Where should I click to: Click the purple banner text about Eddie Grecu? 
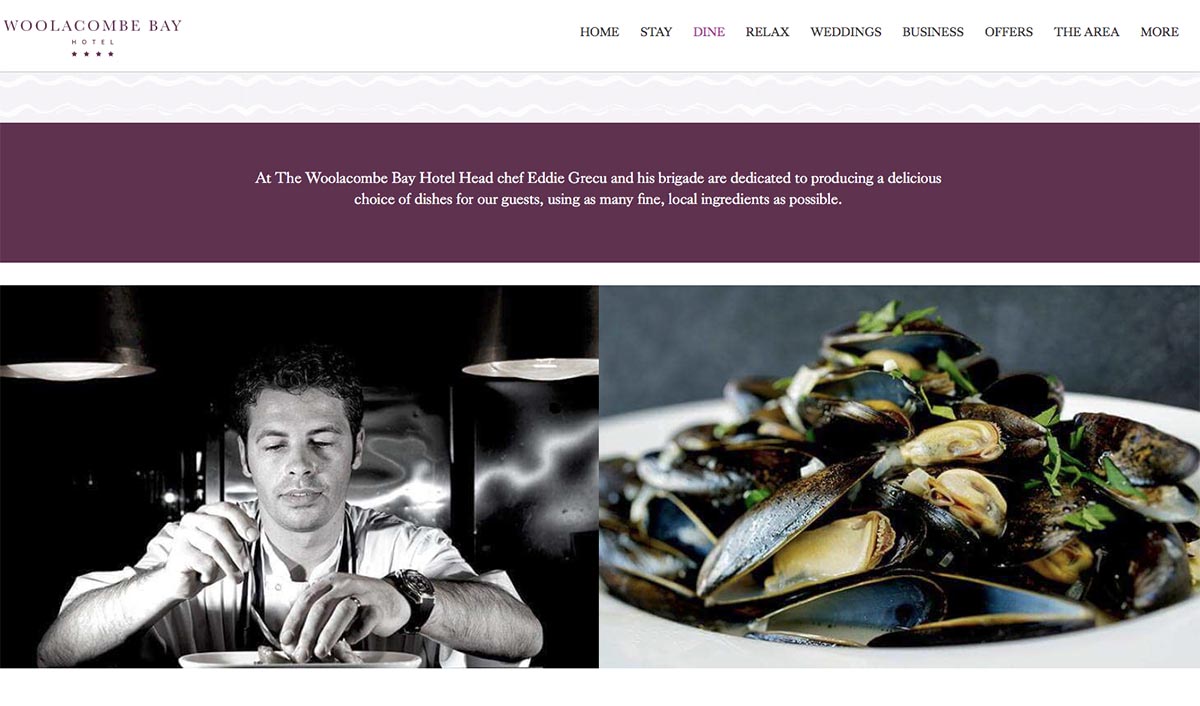[598, 189]
